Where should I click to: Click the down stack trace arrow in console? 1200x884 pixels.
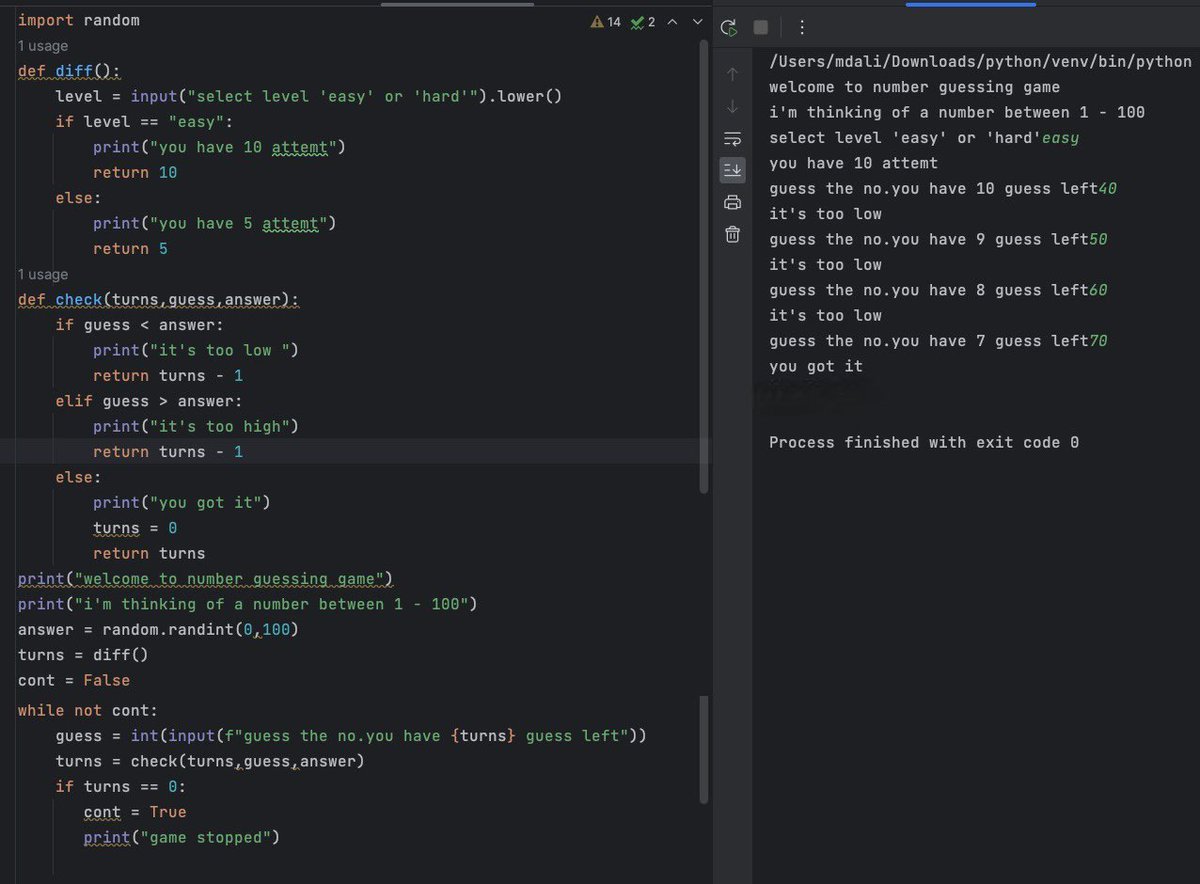pyautogui.click(x=733, y=106)
